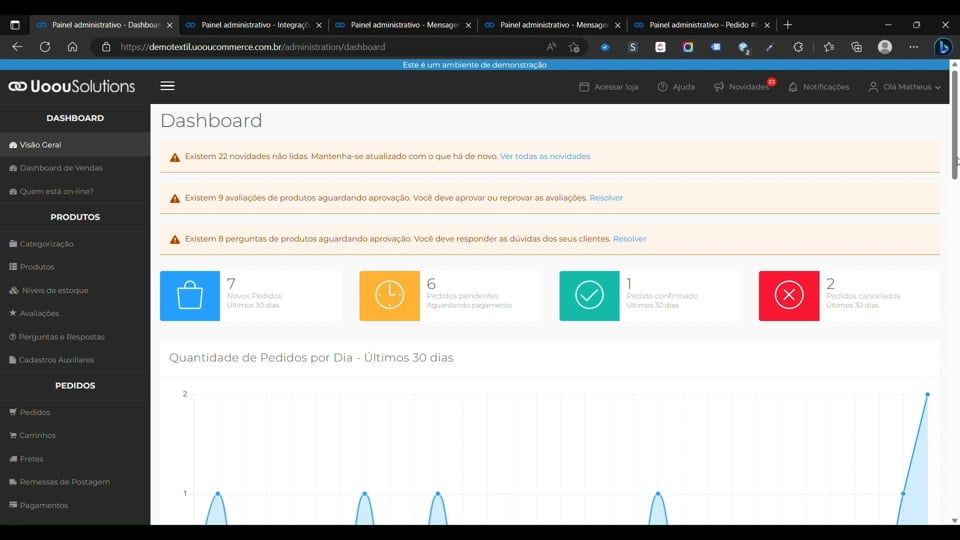Open tab actions menu icon
Screen dimensions: 960x540
pos(15,25)
